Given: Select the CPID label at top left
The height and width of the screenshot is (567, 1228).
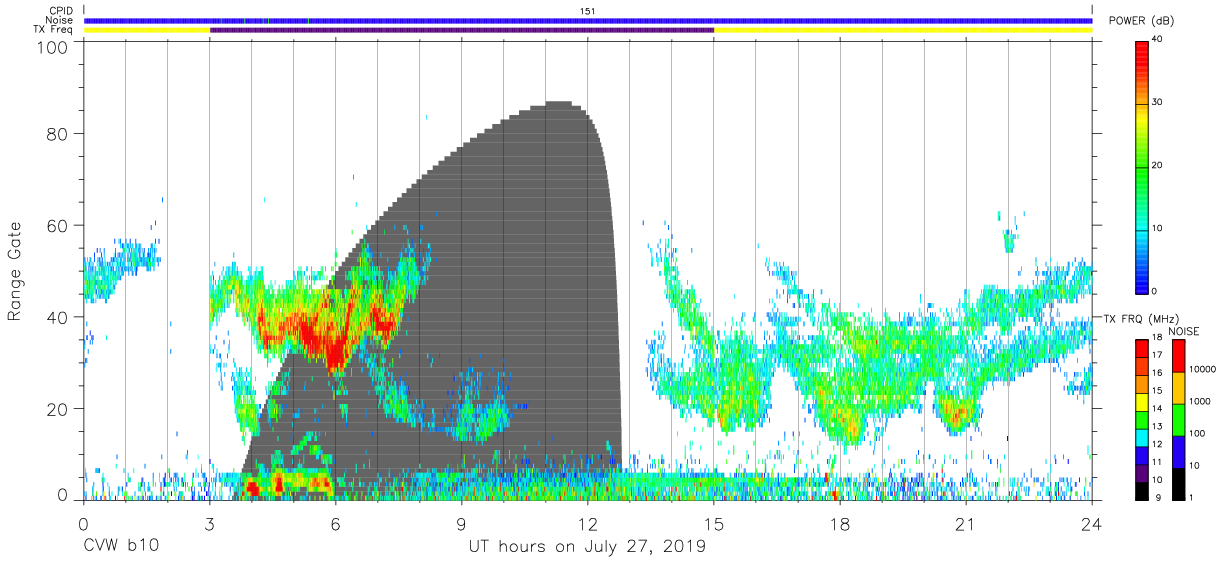Looking at the screenshot, I should click(x=61, y=11).
